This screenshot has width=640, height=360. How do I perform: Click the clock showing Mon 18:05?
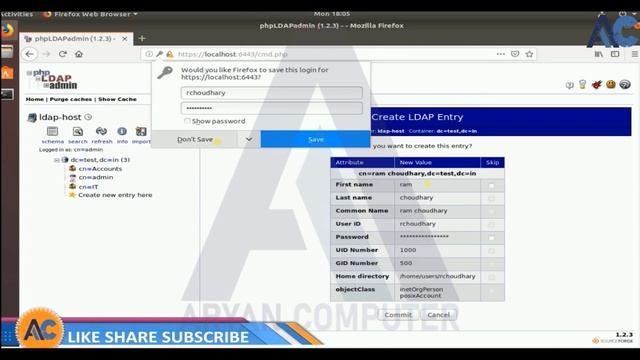click(x=331, y=14)
